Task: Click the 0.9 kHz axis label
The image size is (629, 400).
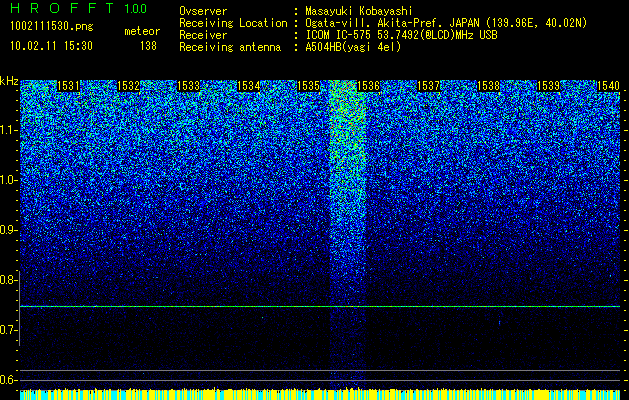Action: [x=7, y=230]
